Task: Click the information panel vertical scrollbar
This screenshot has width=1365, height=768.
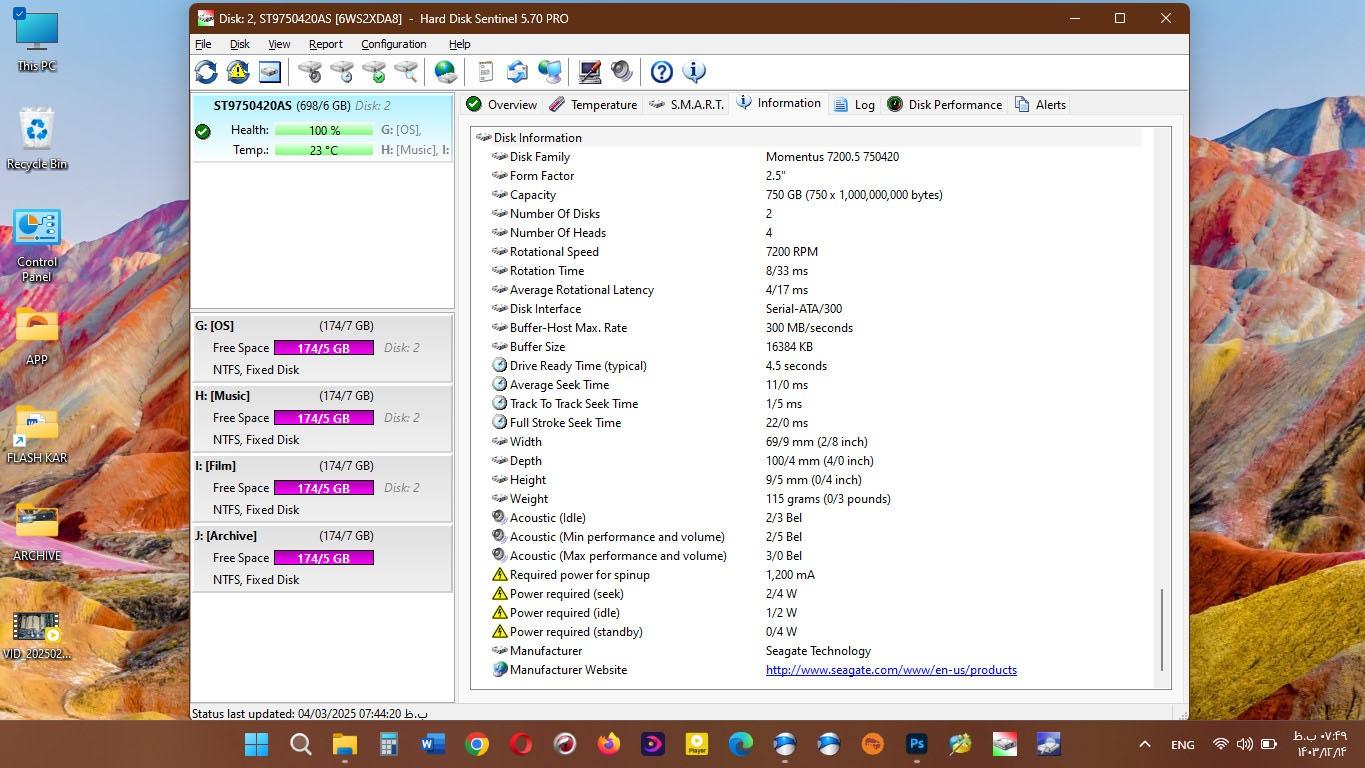Action: point(1161,630)
